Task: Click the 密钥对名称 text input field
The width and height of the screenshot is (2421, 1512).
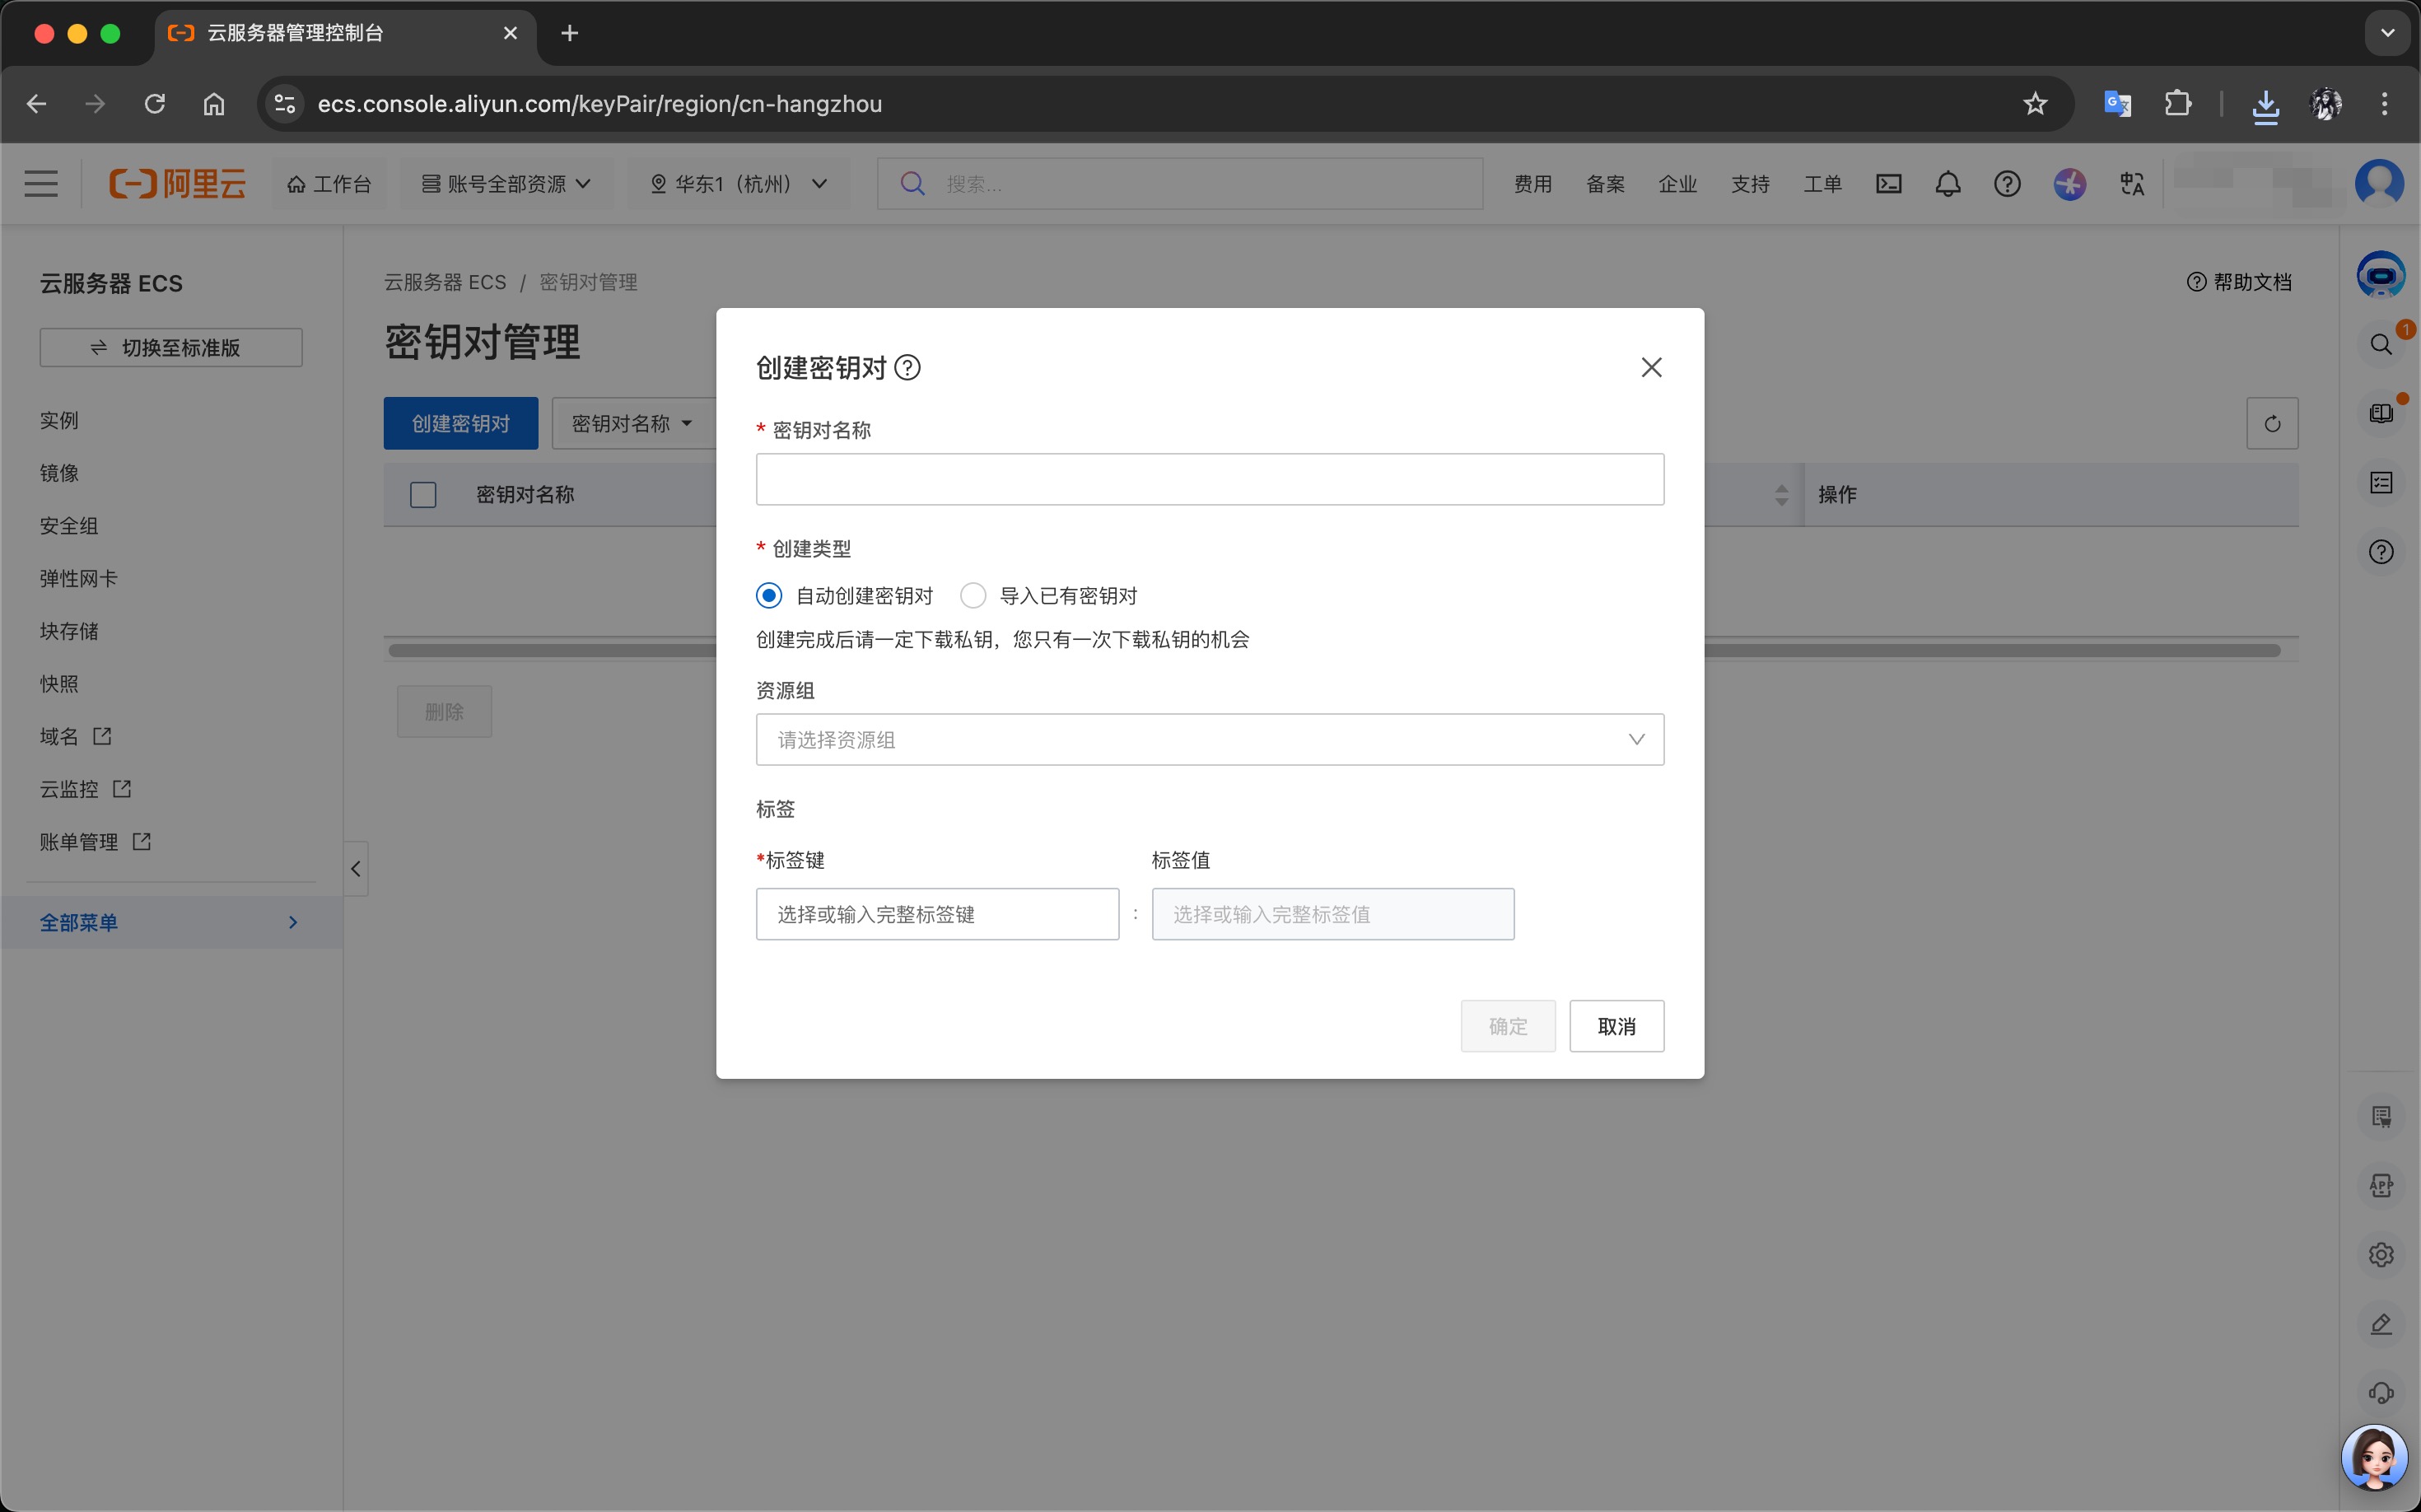Action: 1209,480
